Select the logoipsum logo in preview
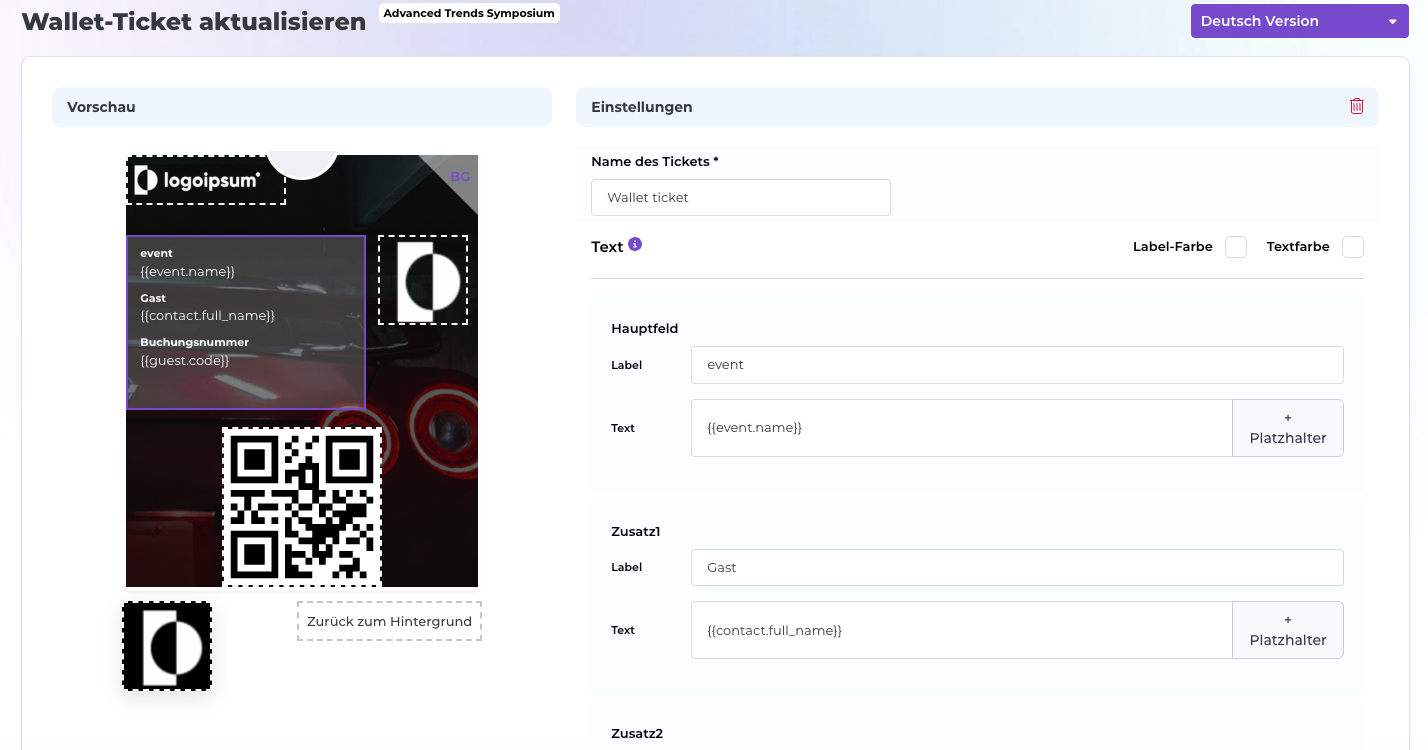 (206, 180)
